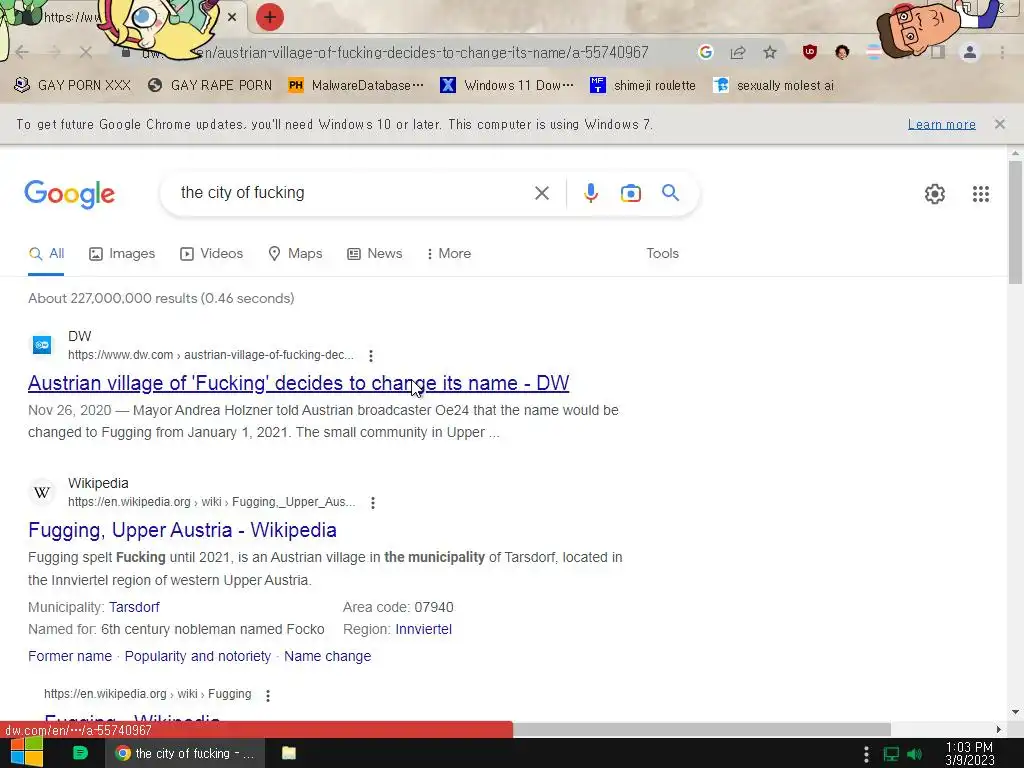Open the uBlock Origin extension
Image resolution: width=1024 pixels, height=768 pixels.
[x=810, y=52]
